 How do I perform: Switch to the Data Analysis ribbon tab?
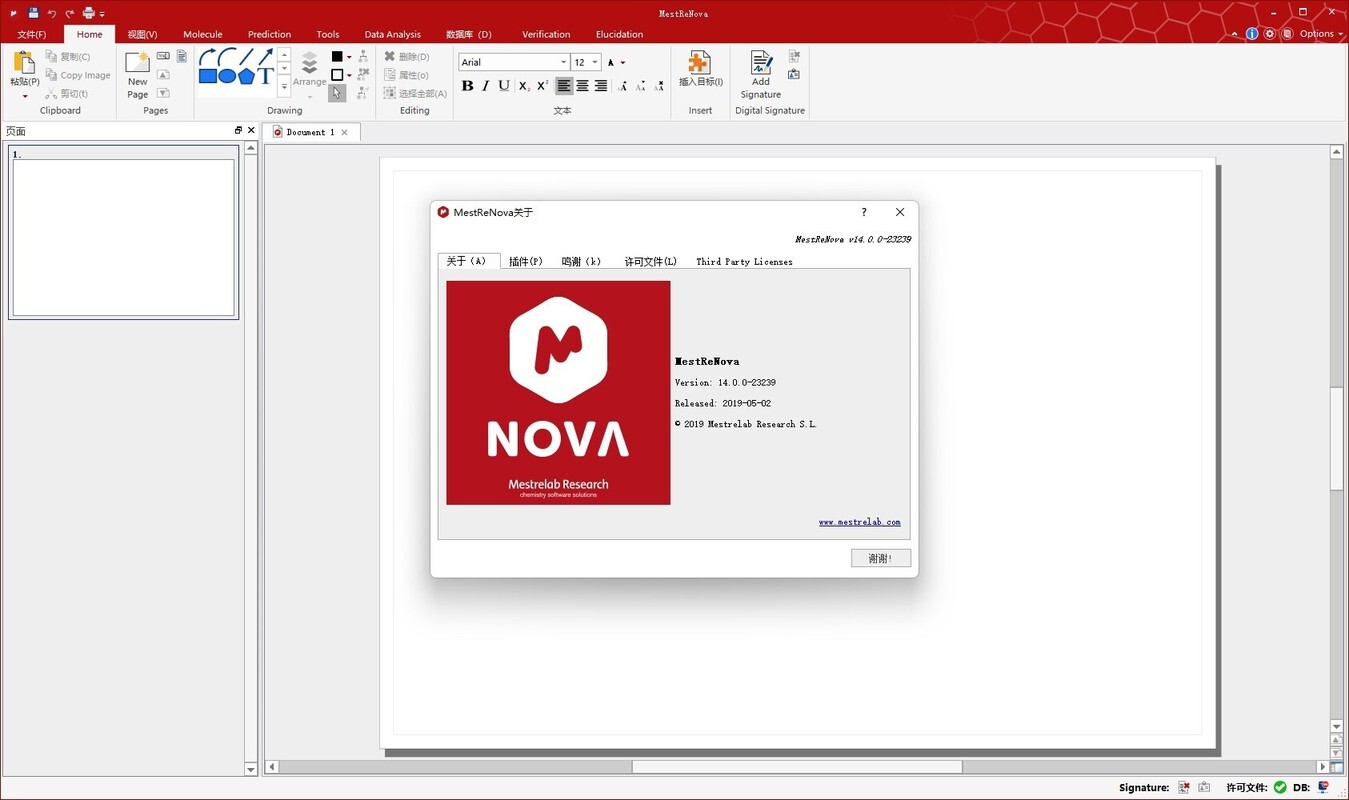tap(393, 34)
